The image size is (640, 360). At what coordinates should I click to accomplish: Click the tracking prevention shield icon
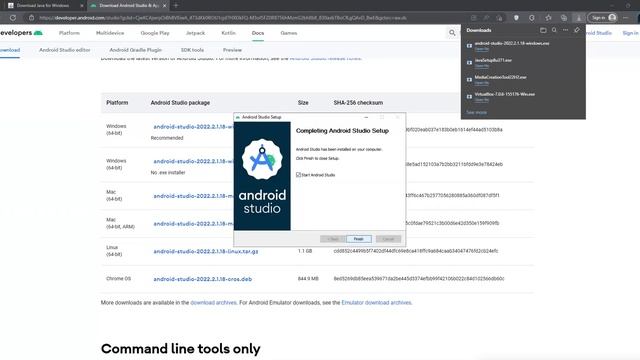click(516, 18)
